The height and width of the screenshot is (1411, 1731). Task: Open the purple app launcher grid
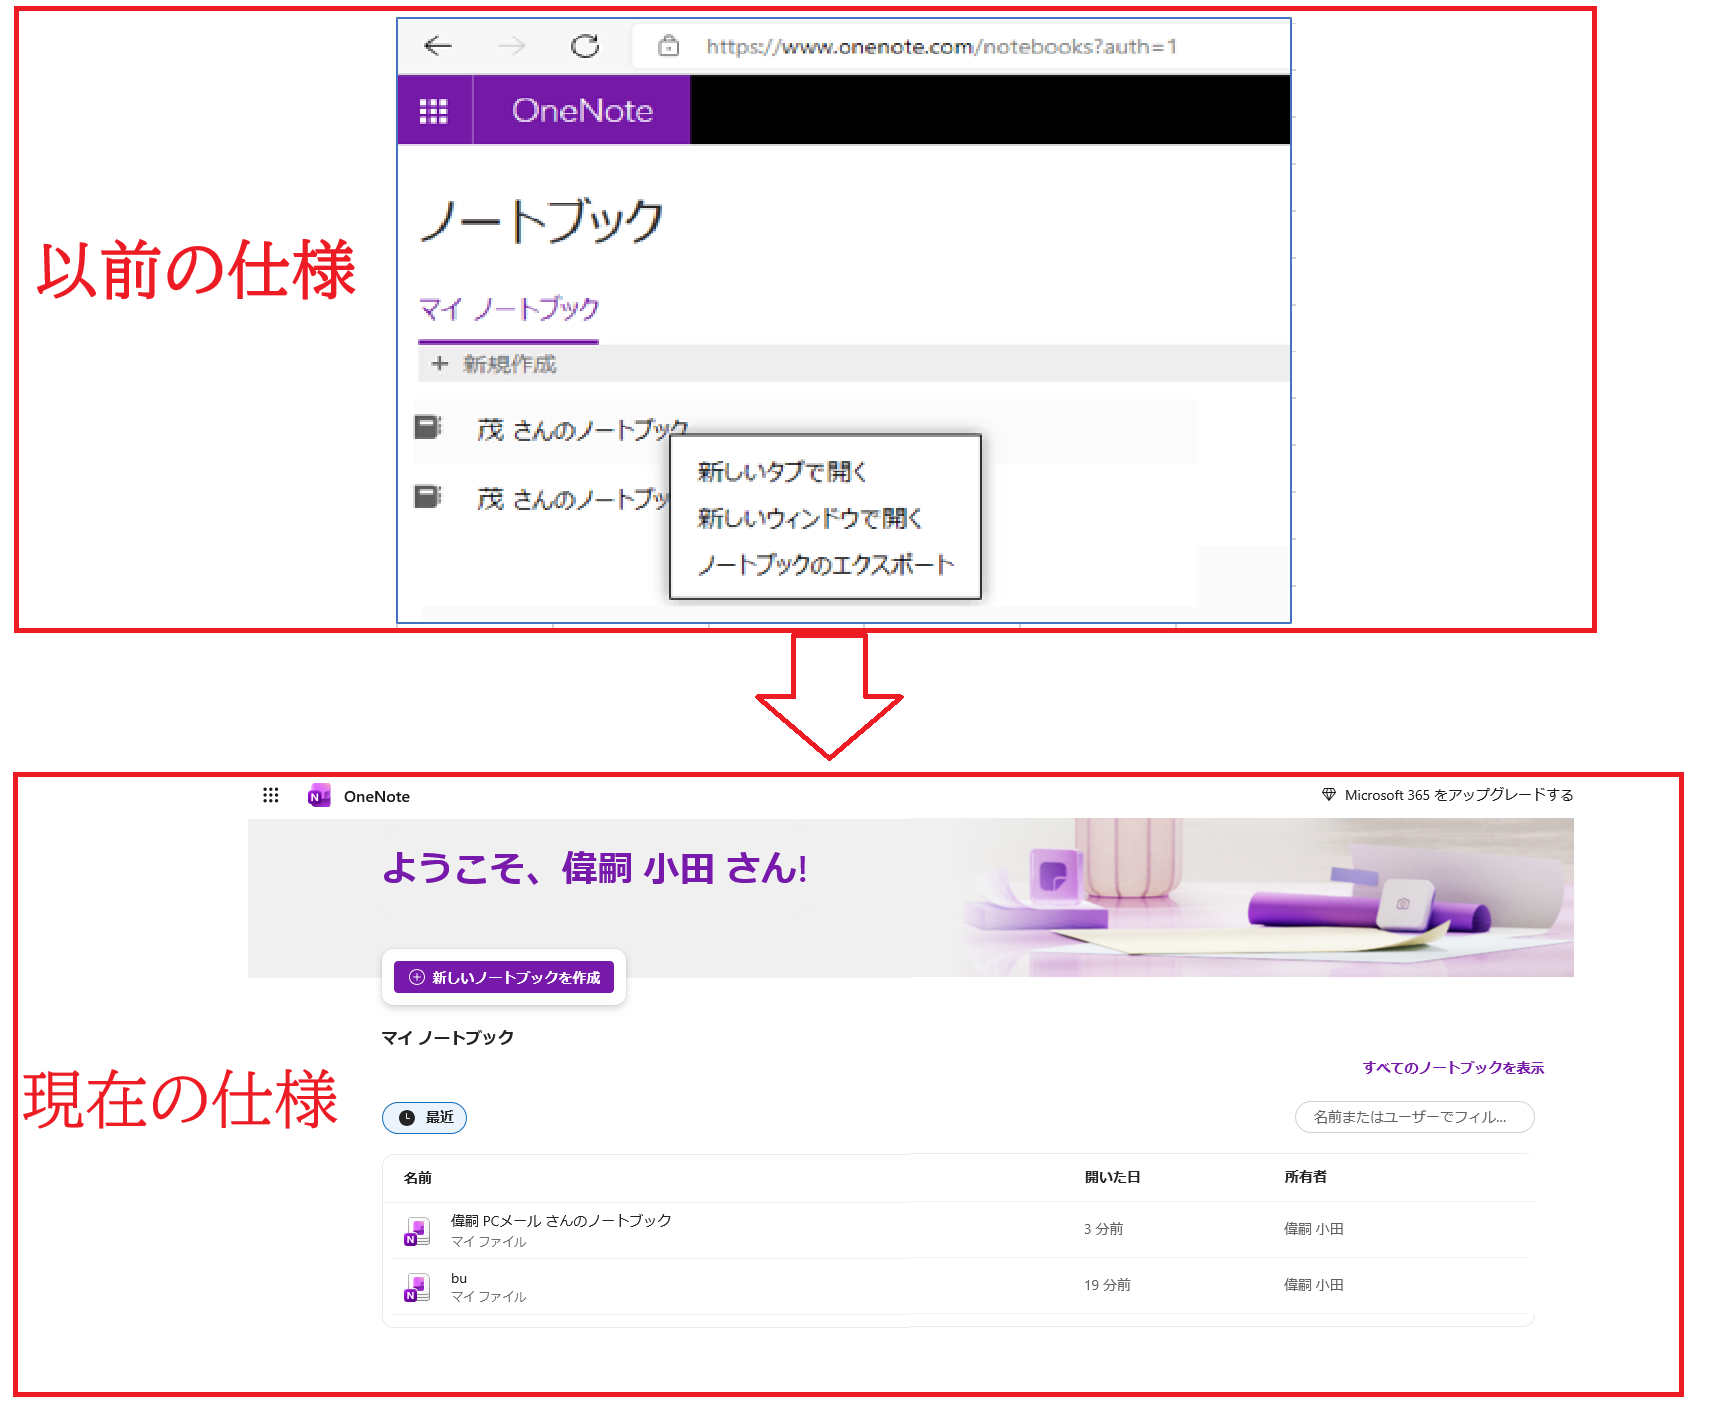pyautogui.click(x=434, y=110)
